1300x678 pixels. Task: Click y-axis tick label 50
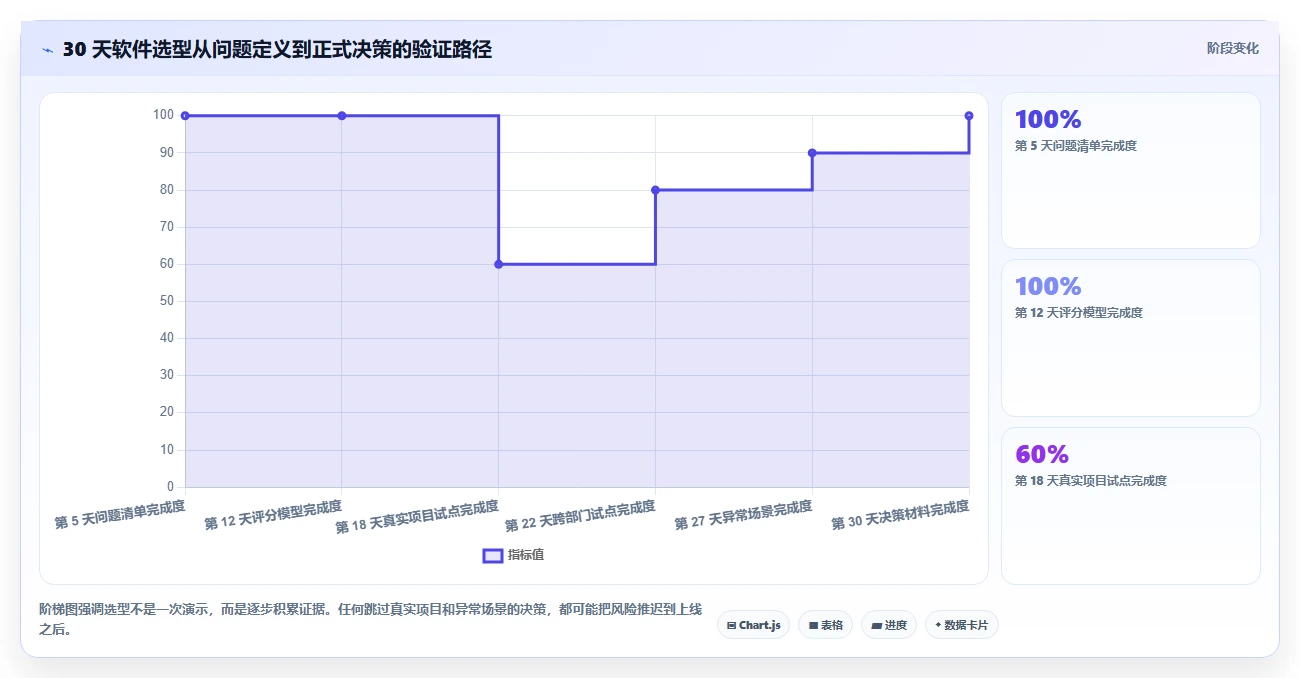(x=167, y=301)
